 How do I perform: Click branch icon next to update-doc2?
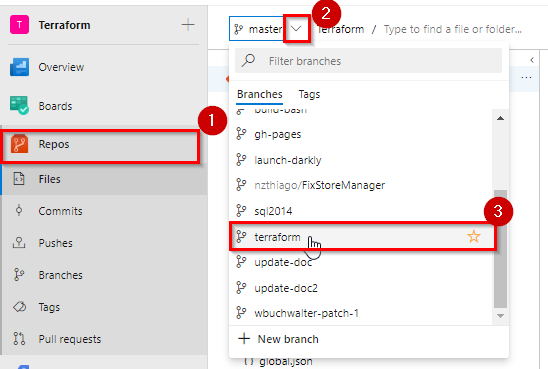pos(241,288)
